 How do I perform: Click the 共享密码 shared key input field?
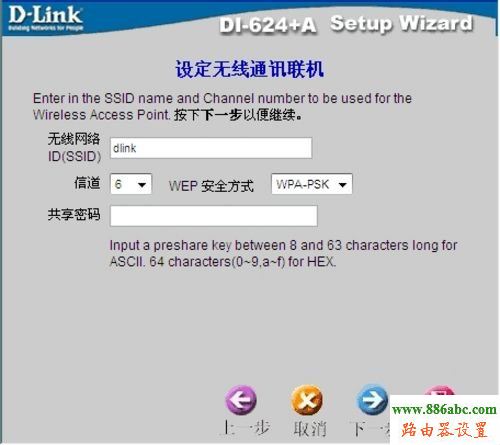[x=214, y=216]
